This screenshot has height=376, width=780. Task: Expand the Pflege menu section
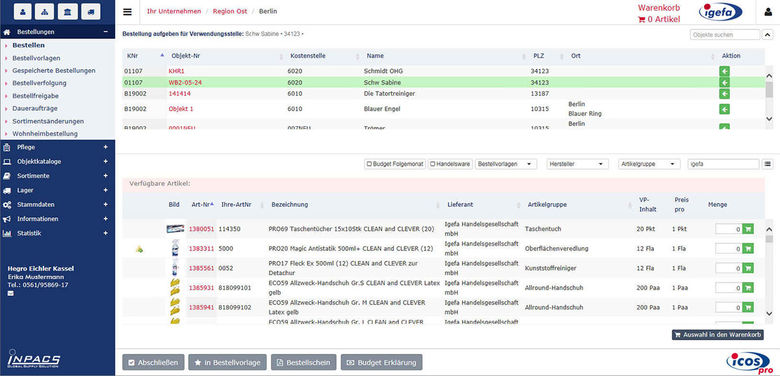pyautogui.click(x=105, y=147)
